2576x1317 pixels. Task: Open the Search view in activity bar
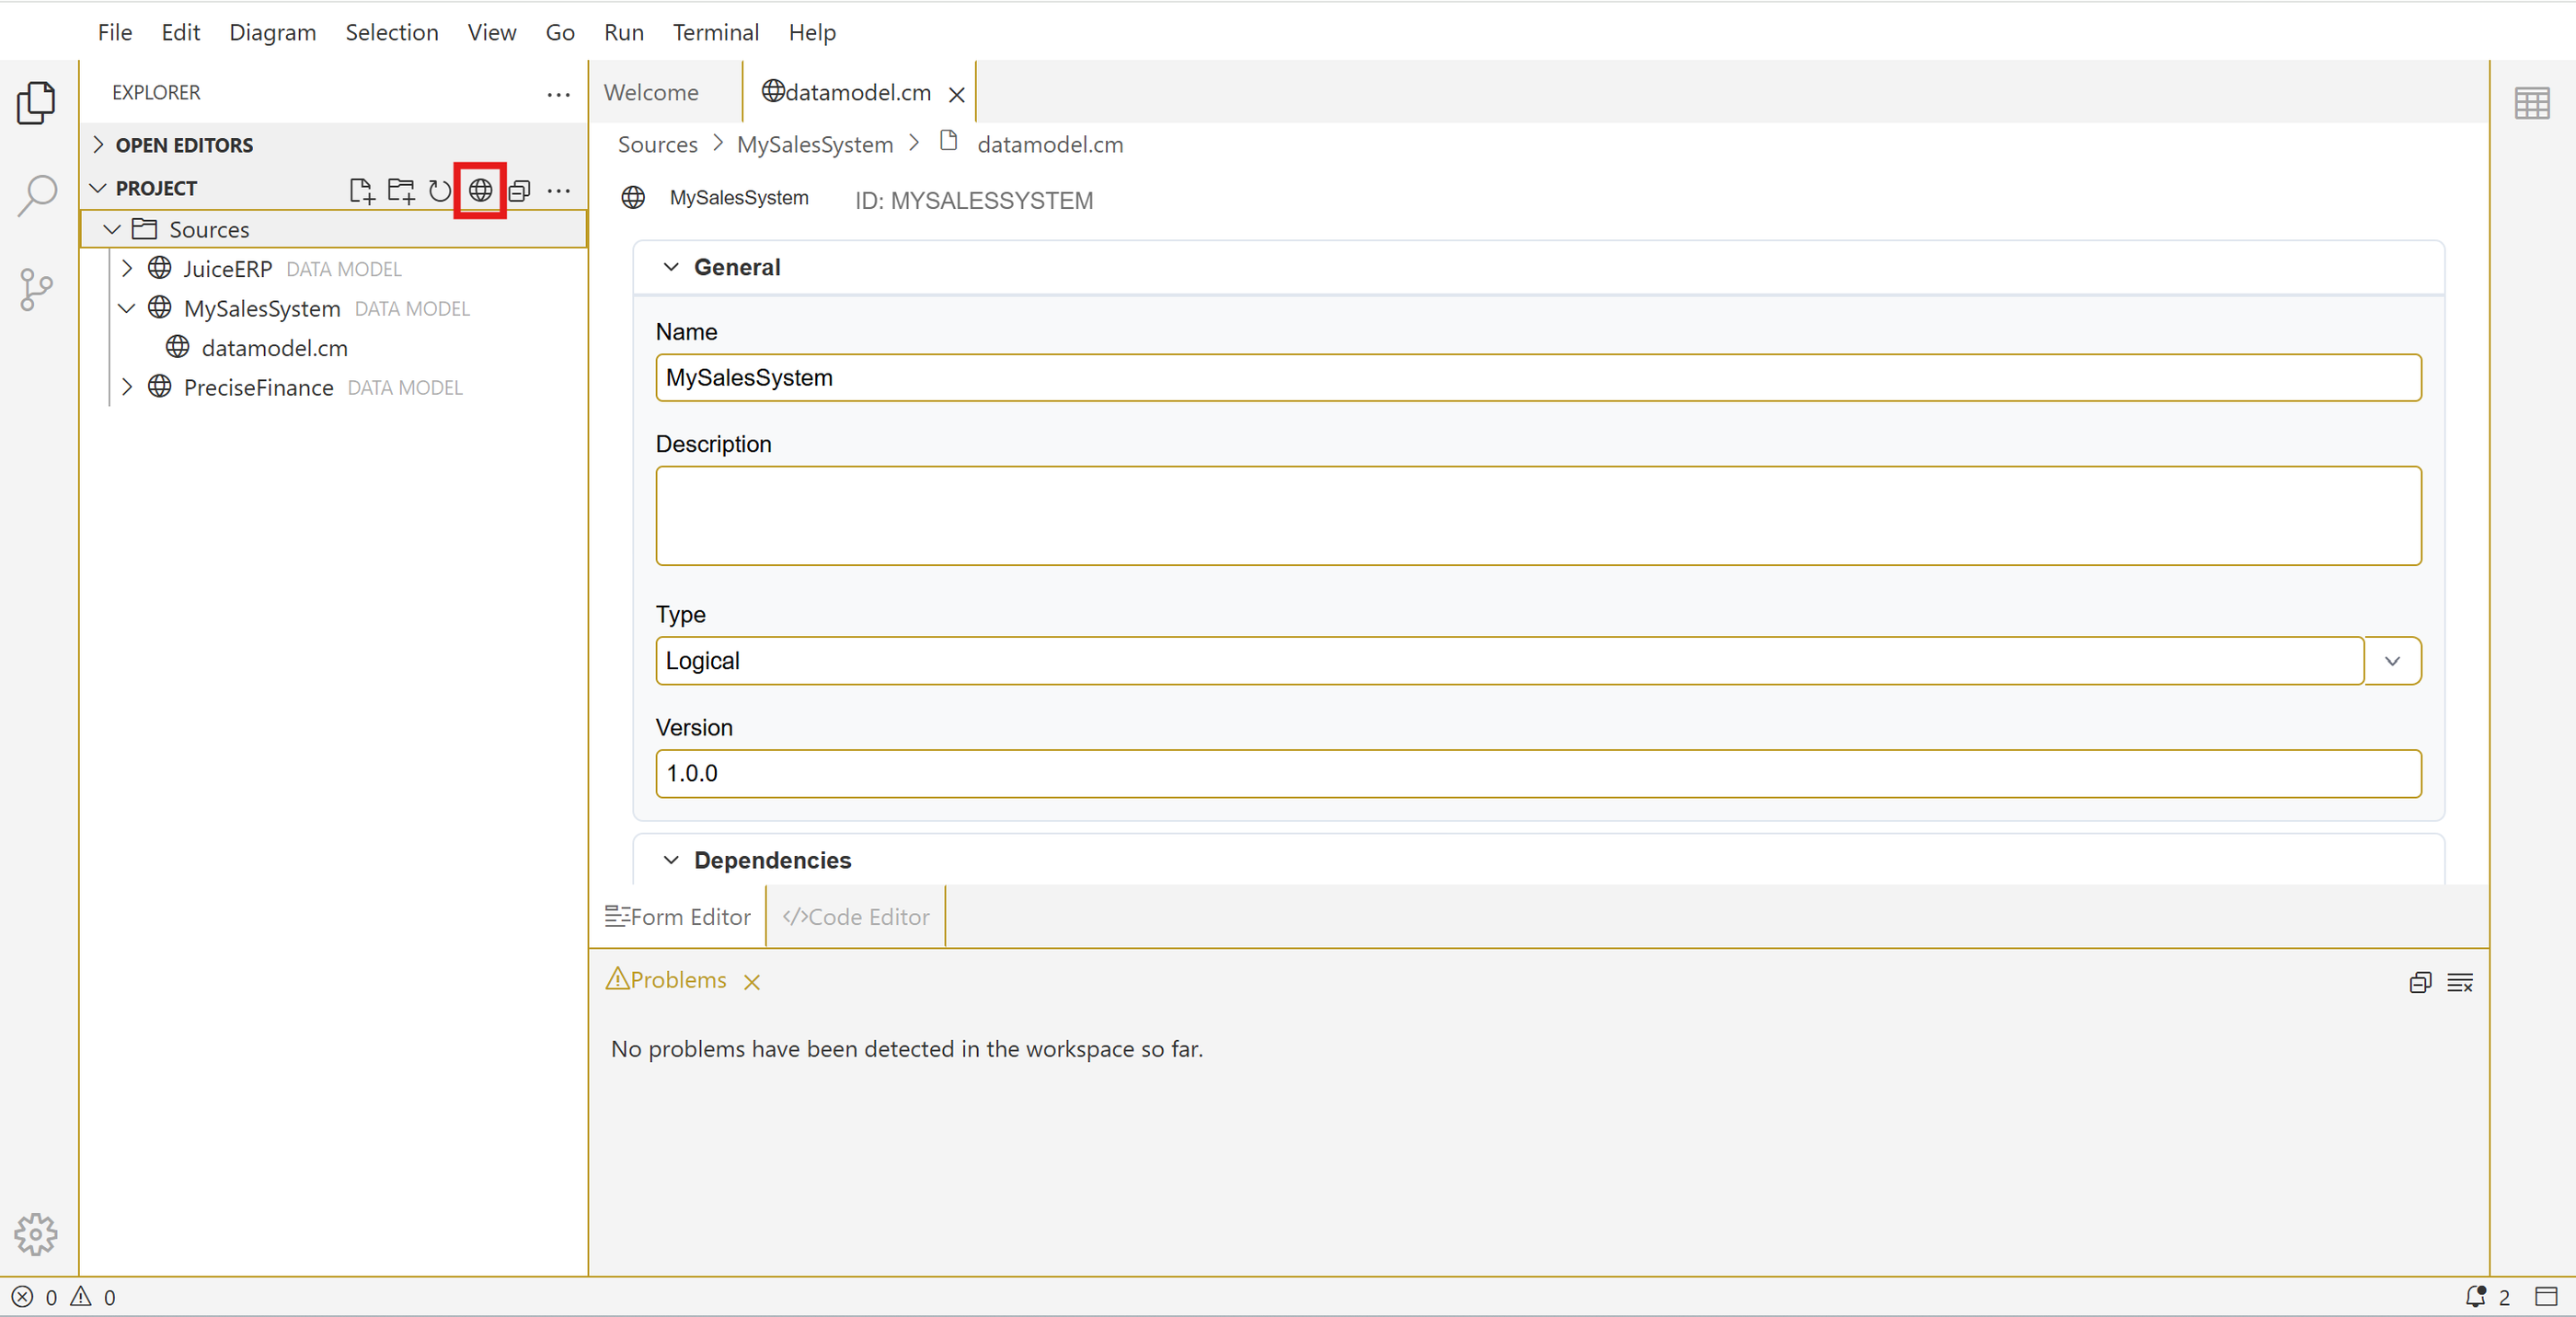pos(37,195)
